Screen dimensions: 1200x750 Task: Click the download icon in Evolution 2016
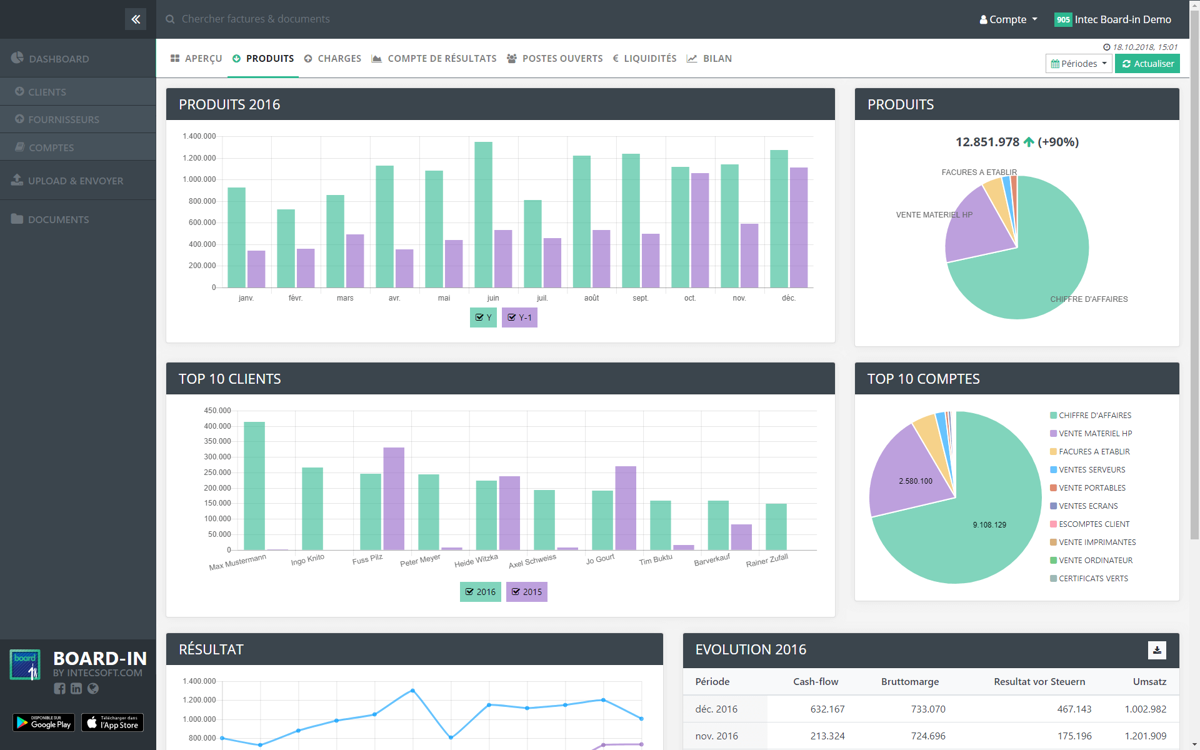pos(1156,650)
